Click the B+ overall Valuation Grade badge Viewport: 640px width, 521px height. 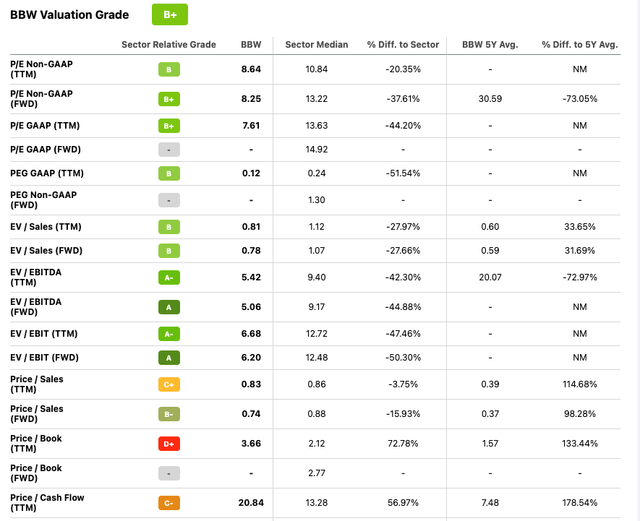point(170,15)
